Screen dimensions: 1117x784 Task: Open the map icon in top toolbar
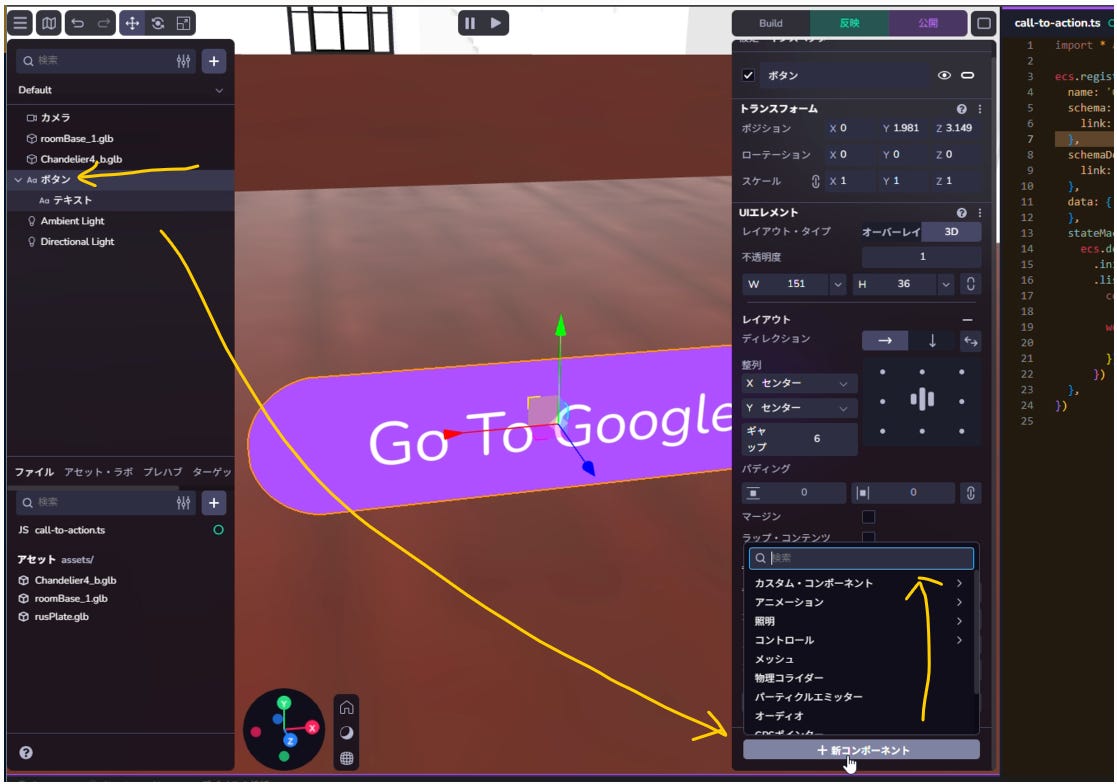tap(48, 23)
